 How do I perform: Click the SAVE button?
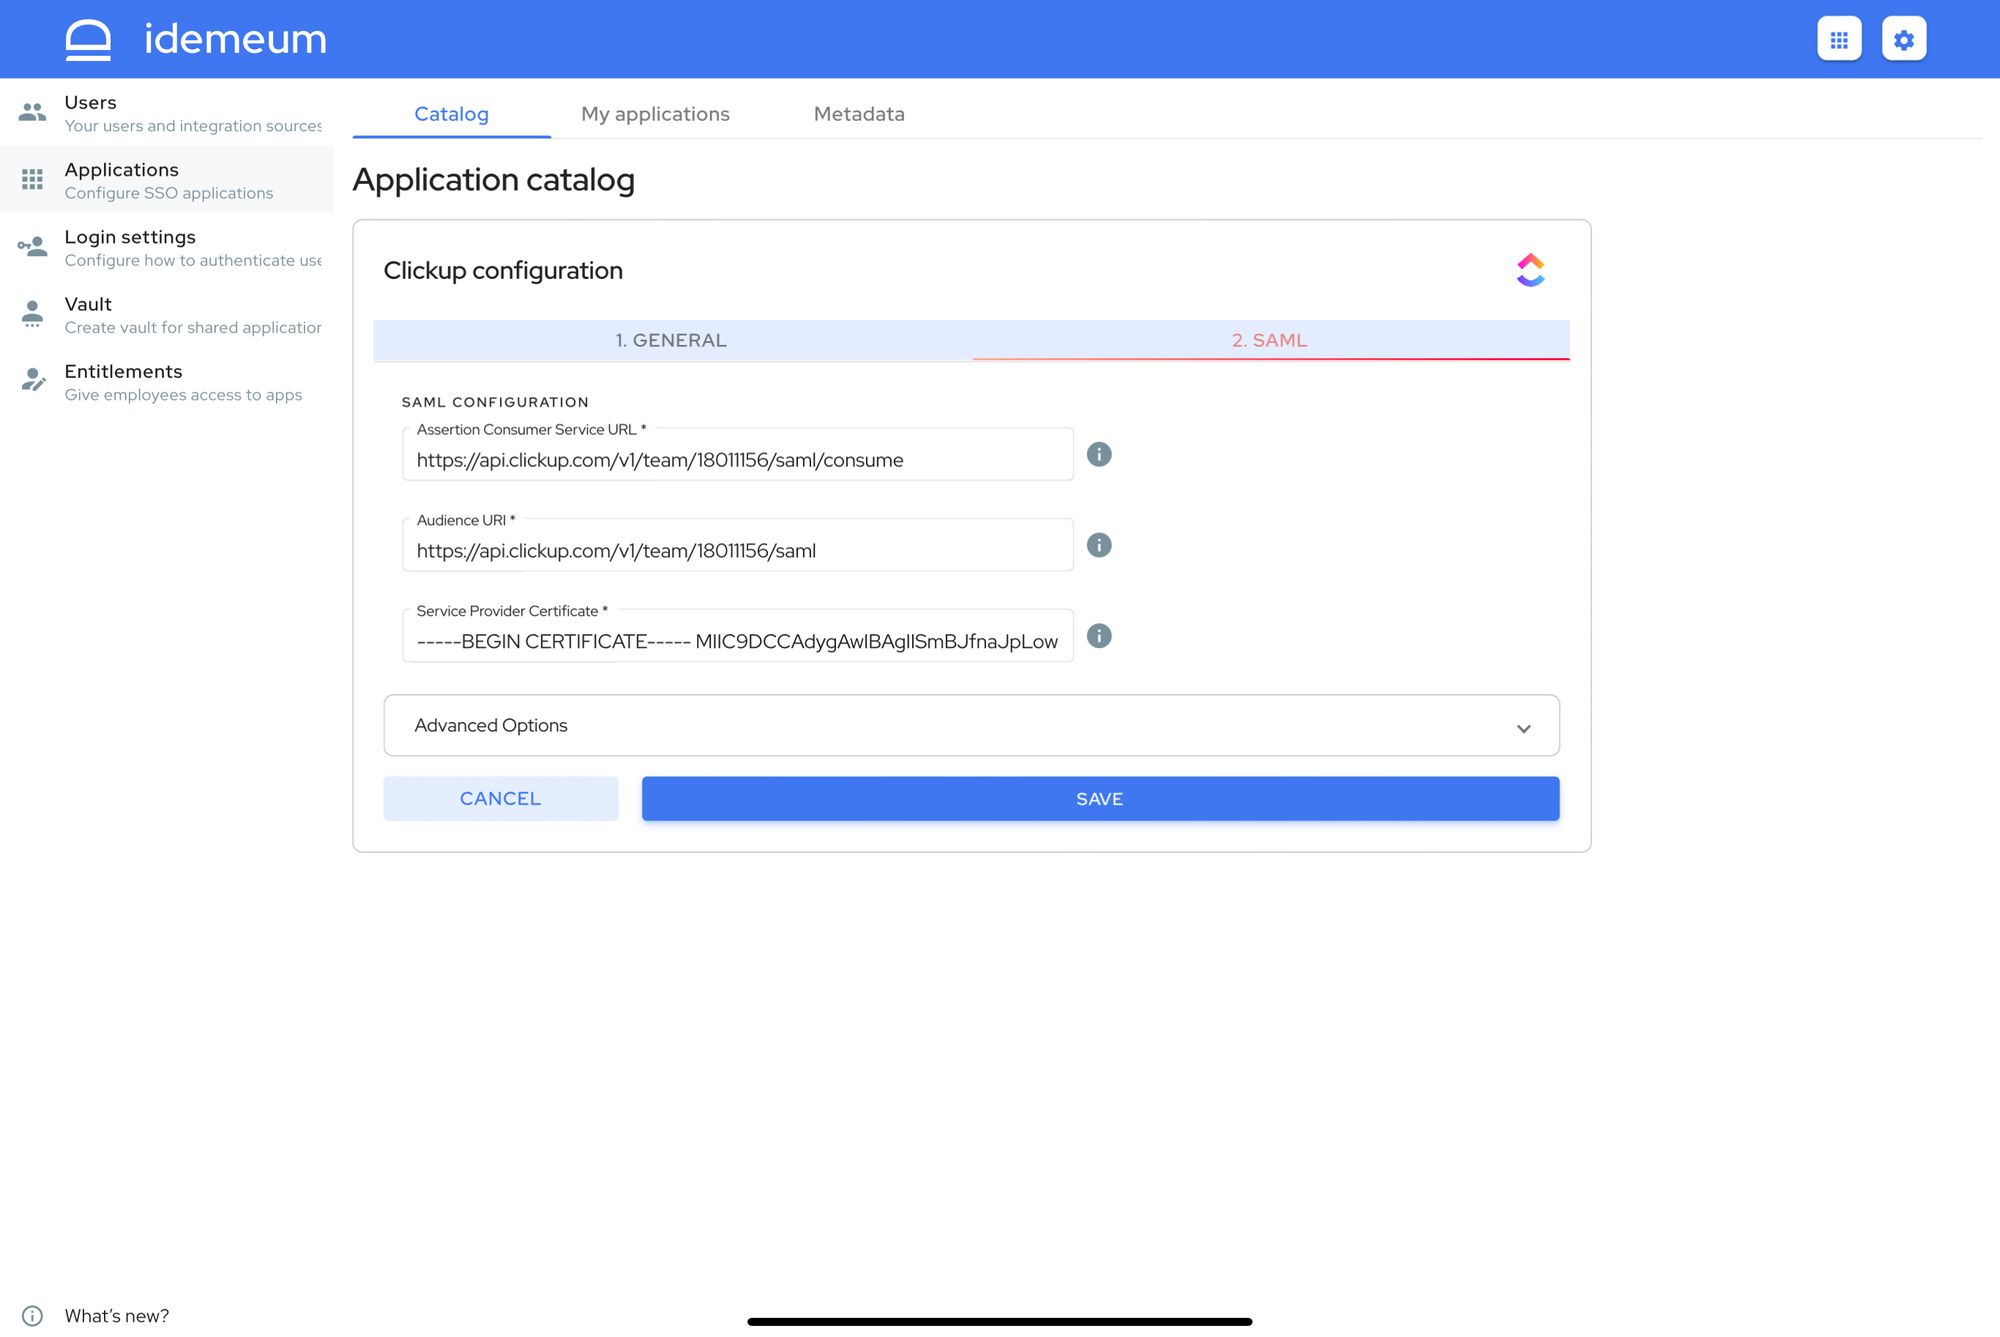click(1100, 799)
